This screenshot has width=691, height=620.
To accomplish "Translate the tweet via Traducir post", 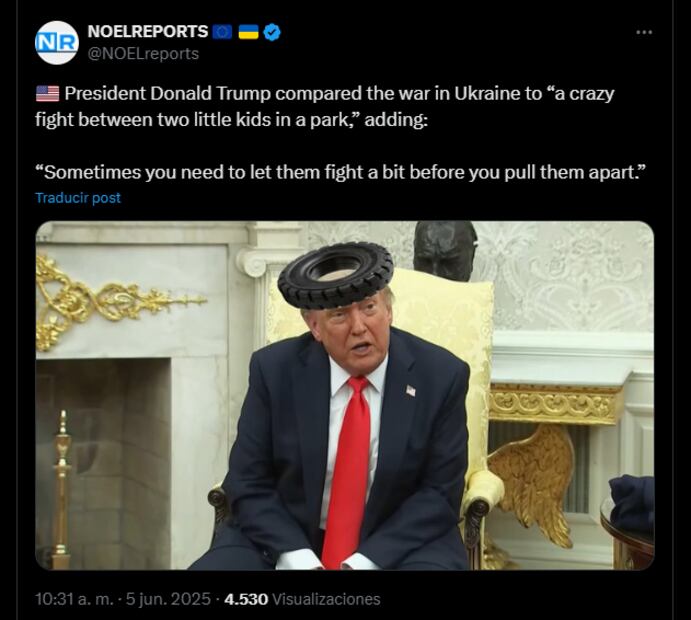I will click(78, 198).
